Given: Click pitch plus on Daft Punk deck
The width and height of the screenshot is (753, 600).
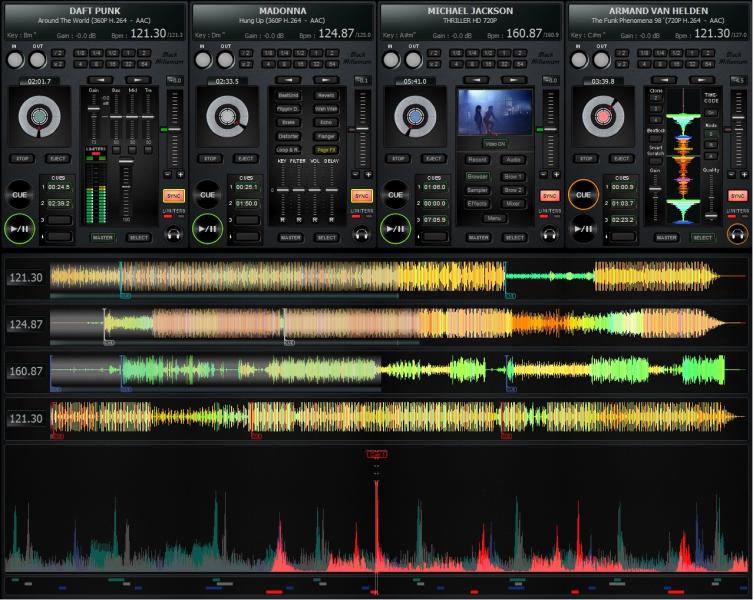Looking at the screenshot, I should tap(181, 175).
